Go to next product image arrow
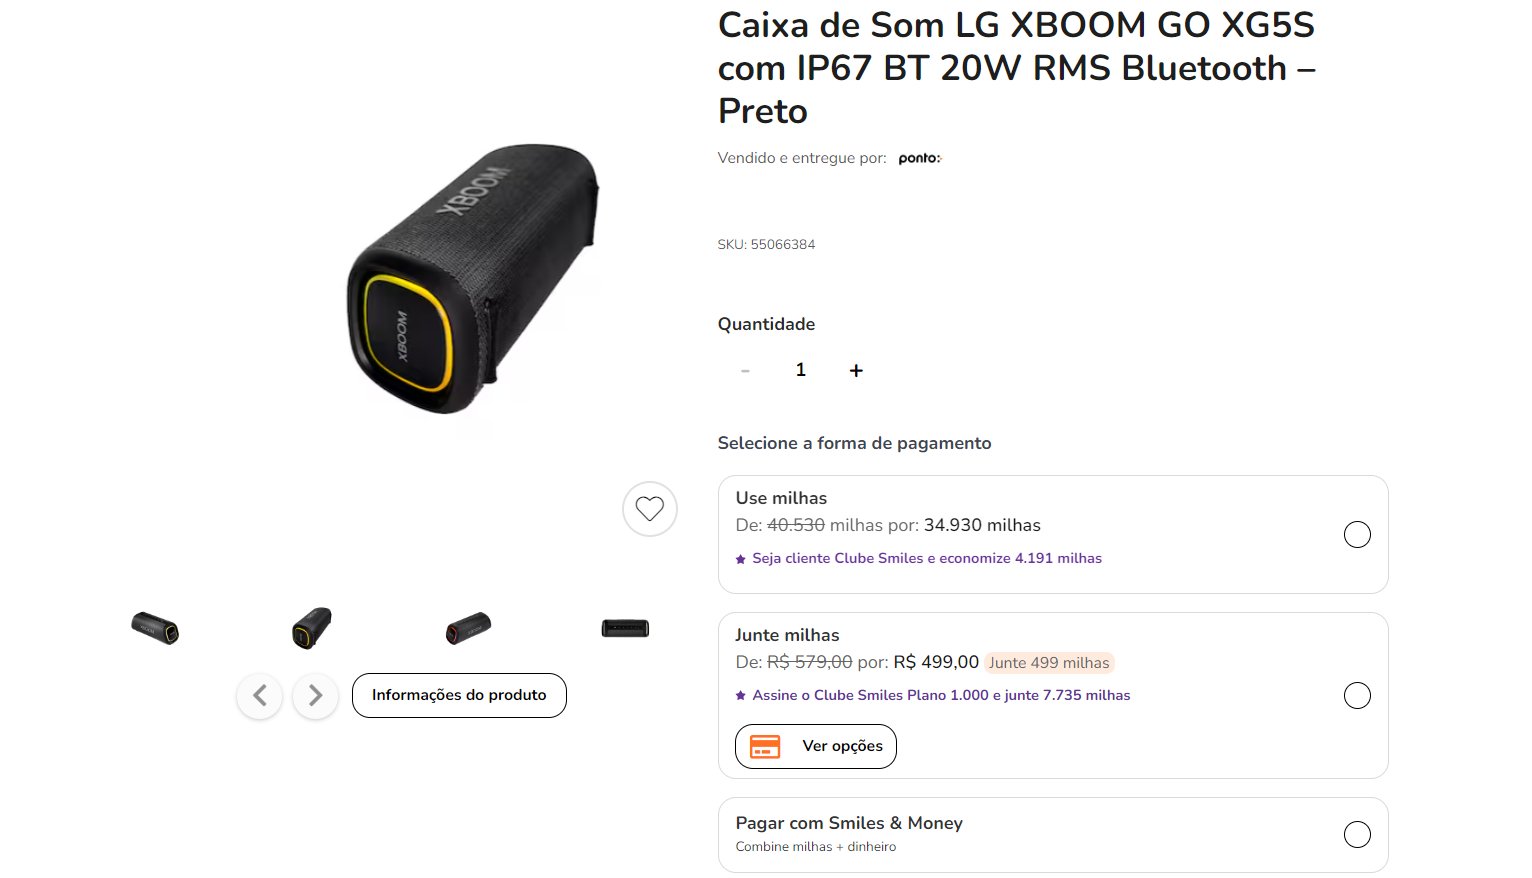Screen dimensions: 1532x878 315,695
